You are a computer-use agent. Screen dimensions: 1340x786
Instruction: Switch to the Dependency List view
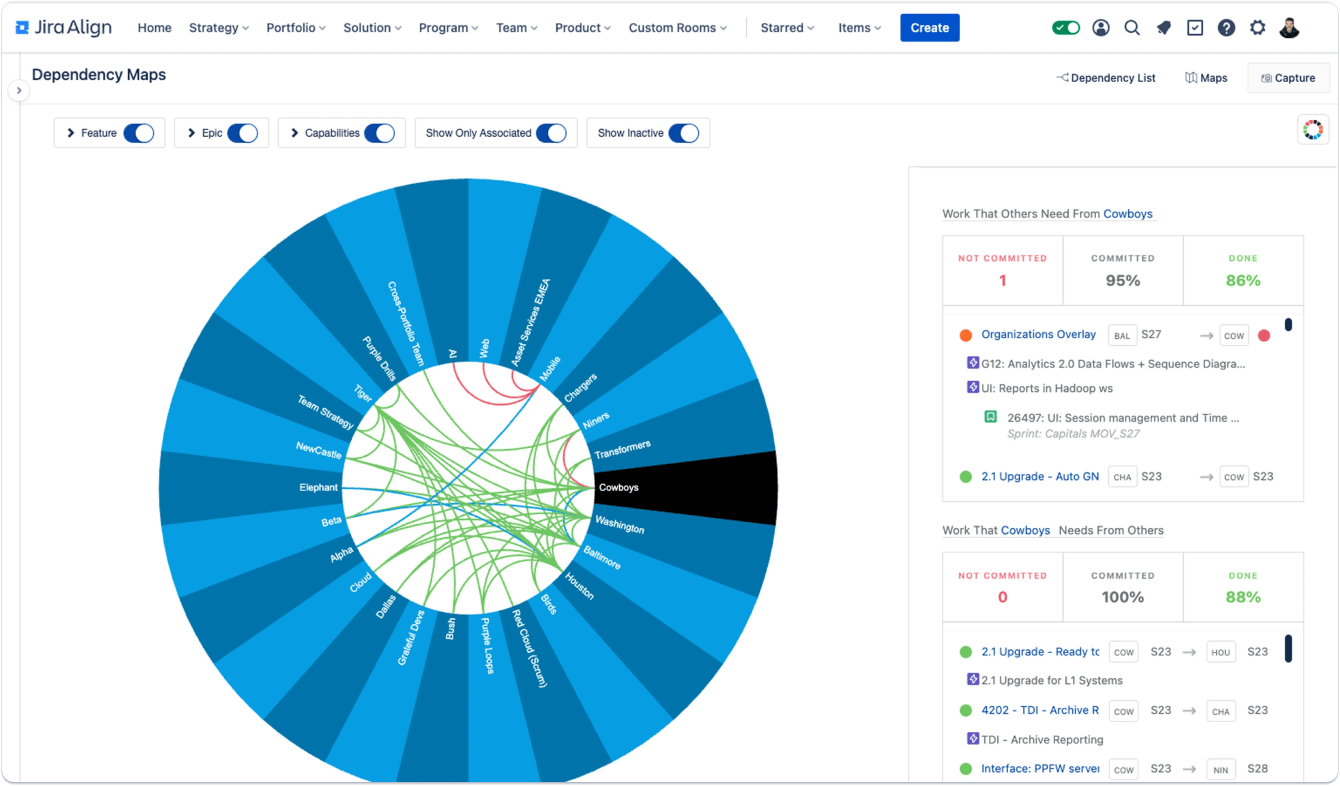(1106, 78)
